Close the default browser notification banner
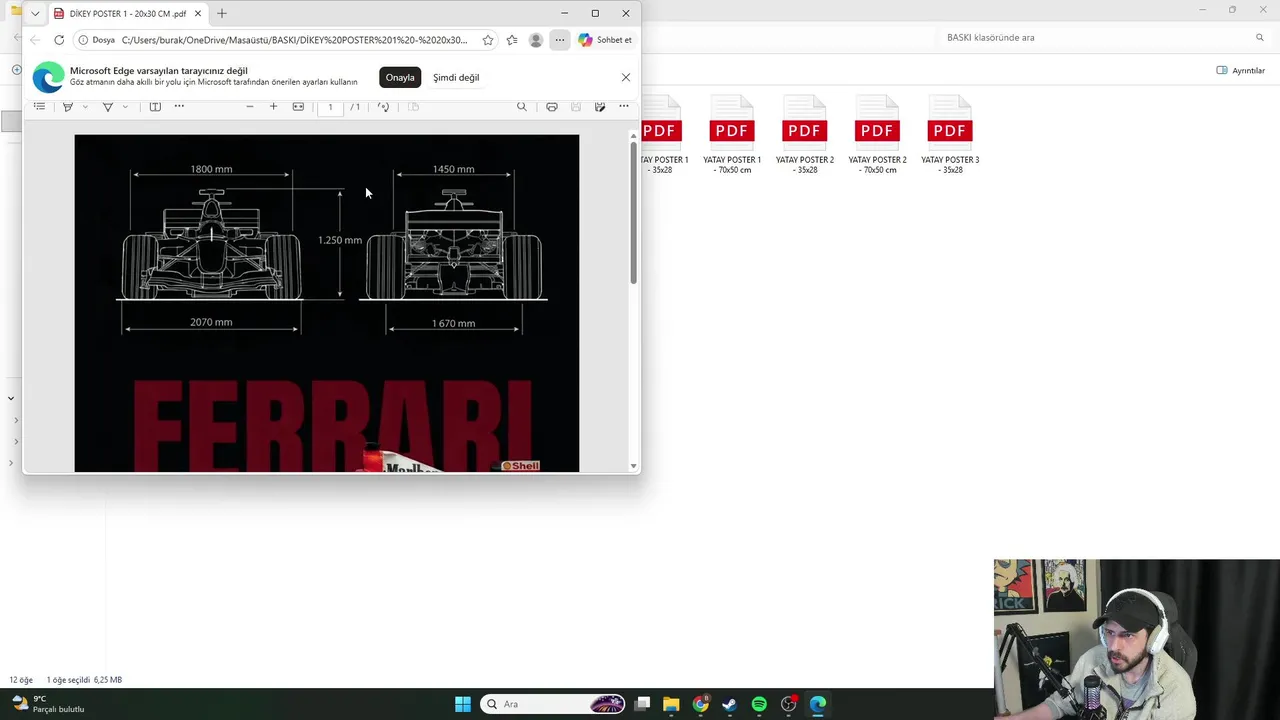This screenshot has height=720, width=1280. [626, 77]
